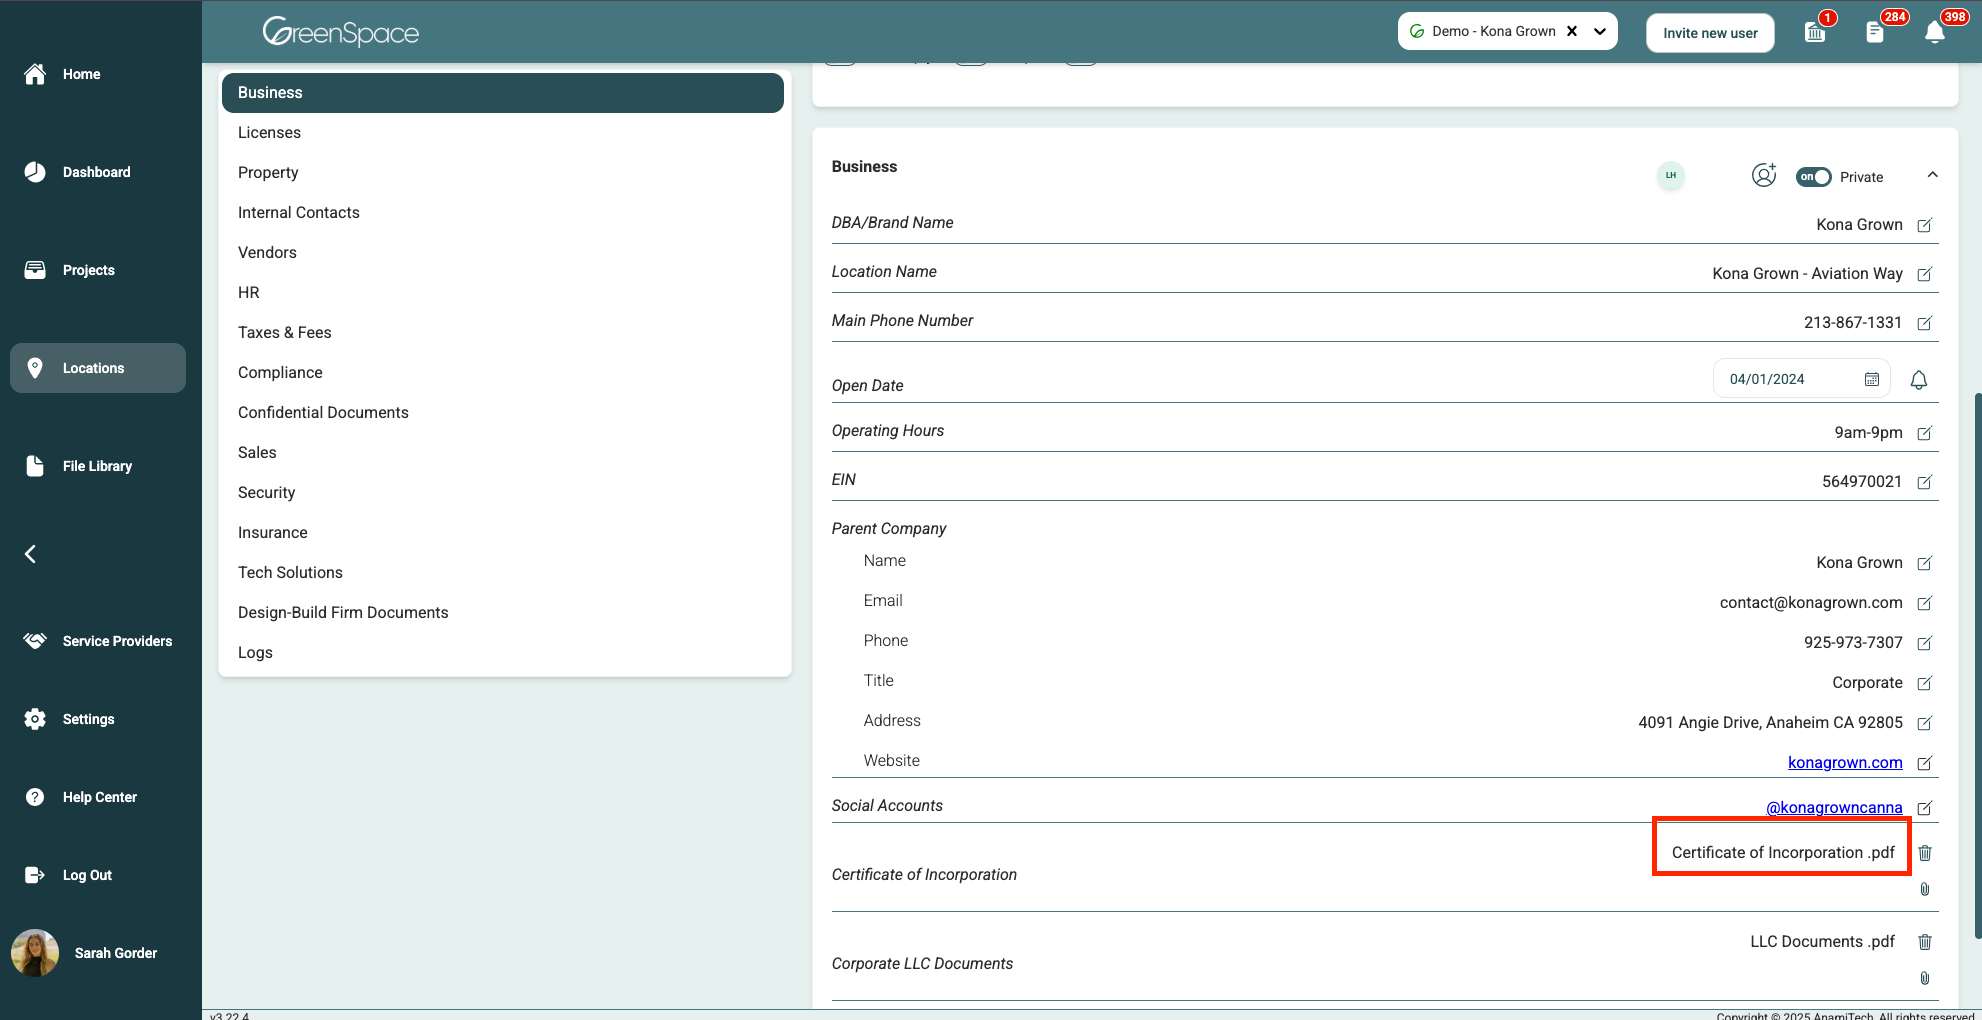The width and height of the screenshot is (1982, 1020).
Task: Edit the Parent Company Address
Action: click(x=1925, y=723)
